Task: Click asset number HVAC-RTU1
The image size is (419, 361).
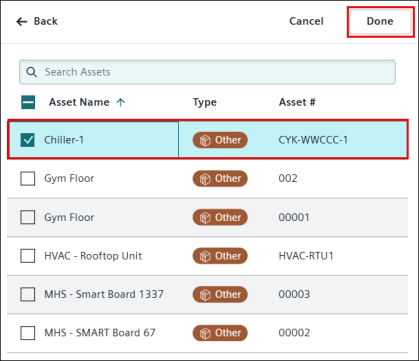Action: [306, 256]
